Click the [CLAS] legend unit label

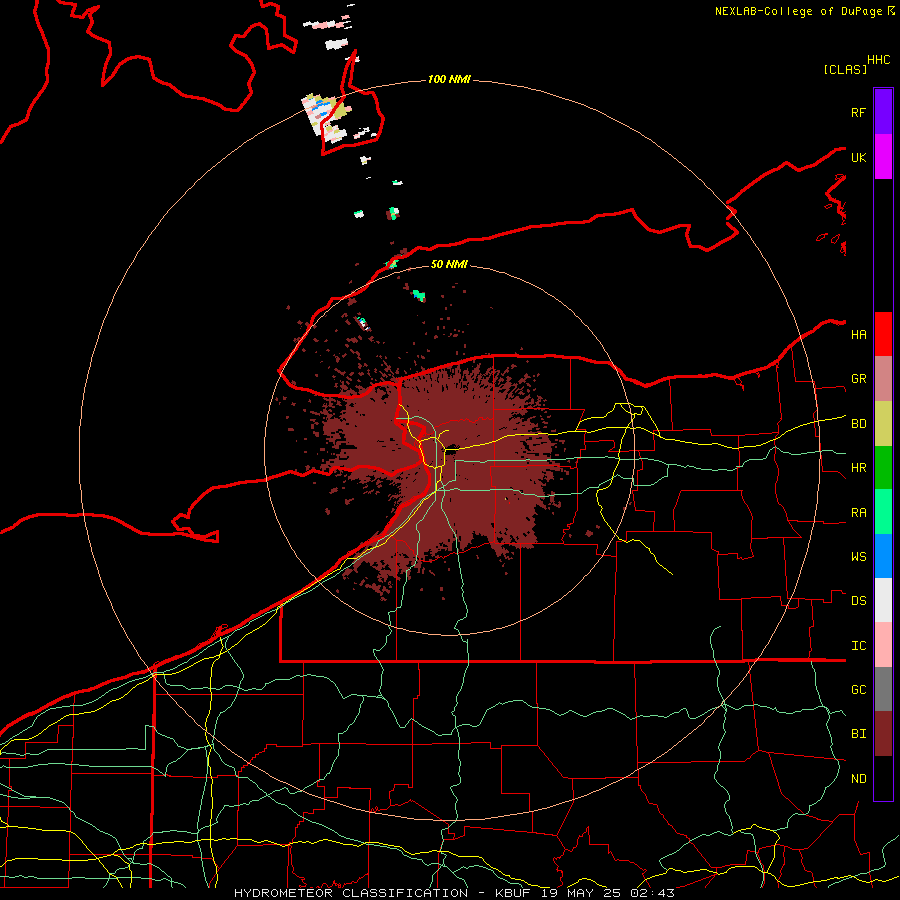click(845, 69)
